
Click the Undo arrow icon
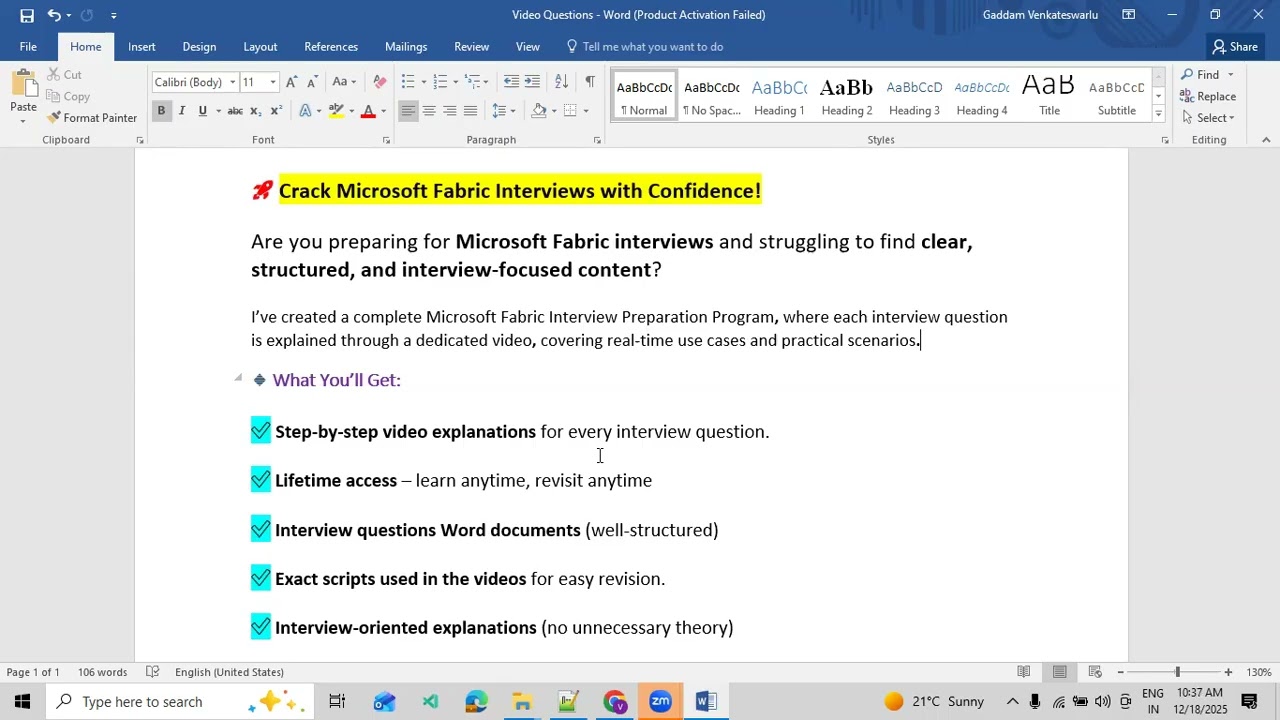coord(53,15)
